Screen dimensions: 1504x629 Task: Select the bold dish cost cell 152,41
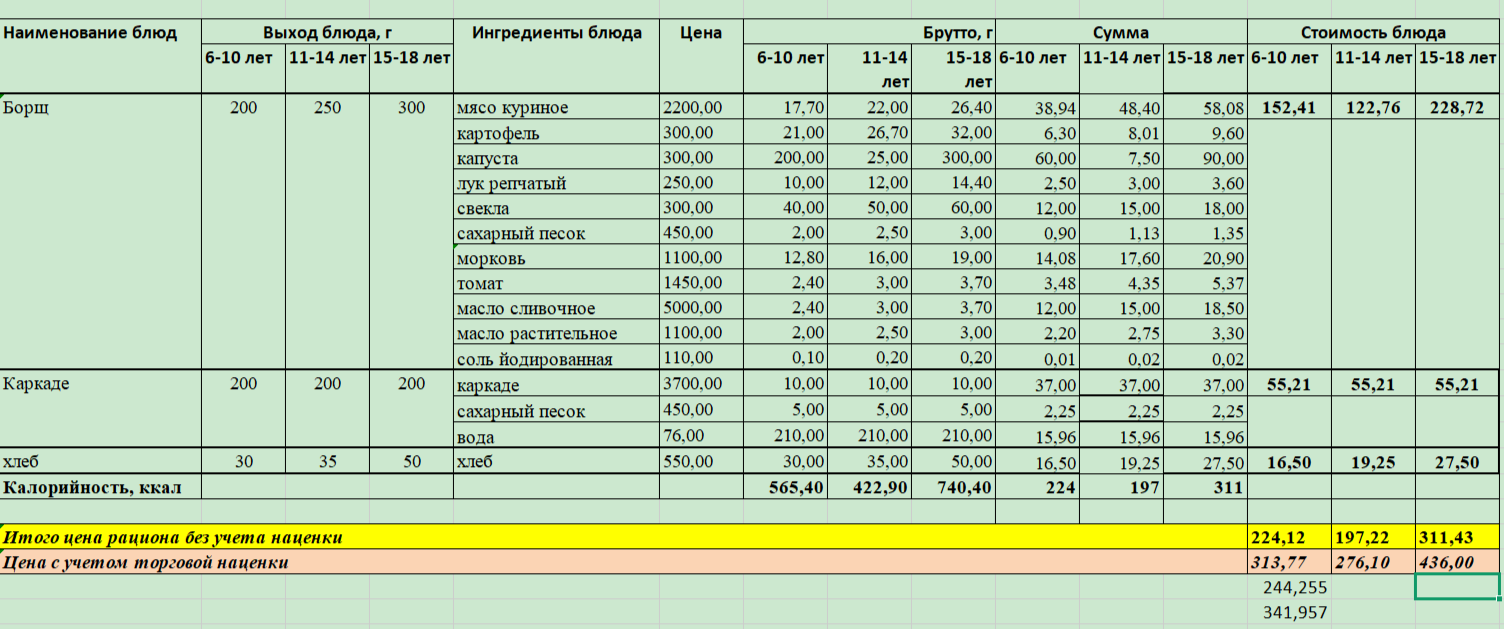coord(1289,108)
